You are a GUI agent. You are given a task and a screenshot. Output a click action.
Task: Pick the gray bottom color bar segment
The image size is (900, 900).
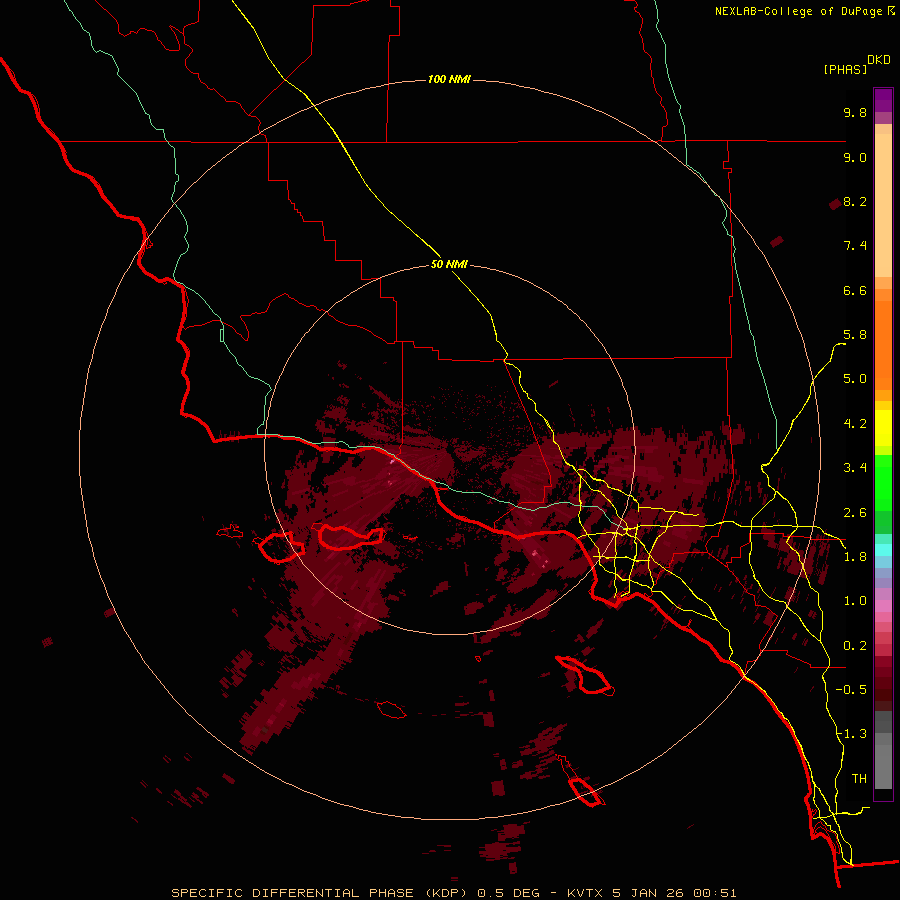pos(883,769)
